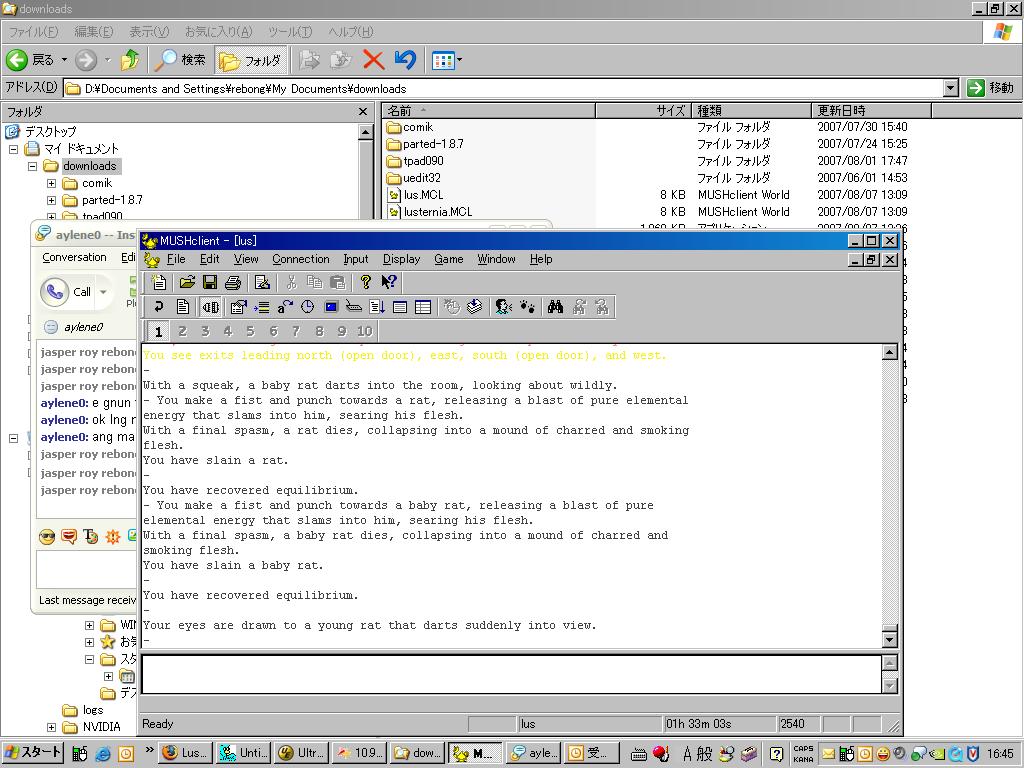1024x768 pixels.
Task: Open the Display menu in MUSHclient
Action: 401,259
